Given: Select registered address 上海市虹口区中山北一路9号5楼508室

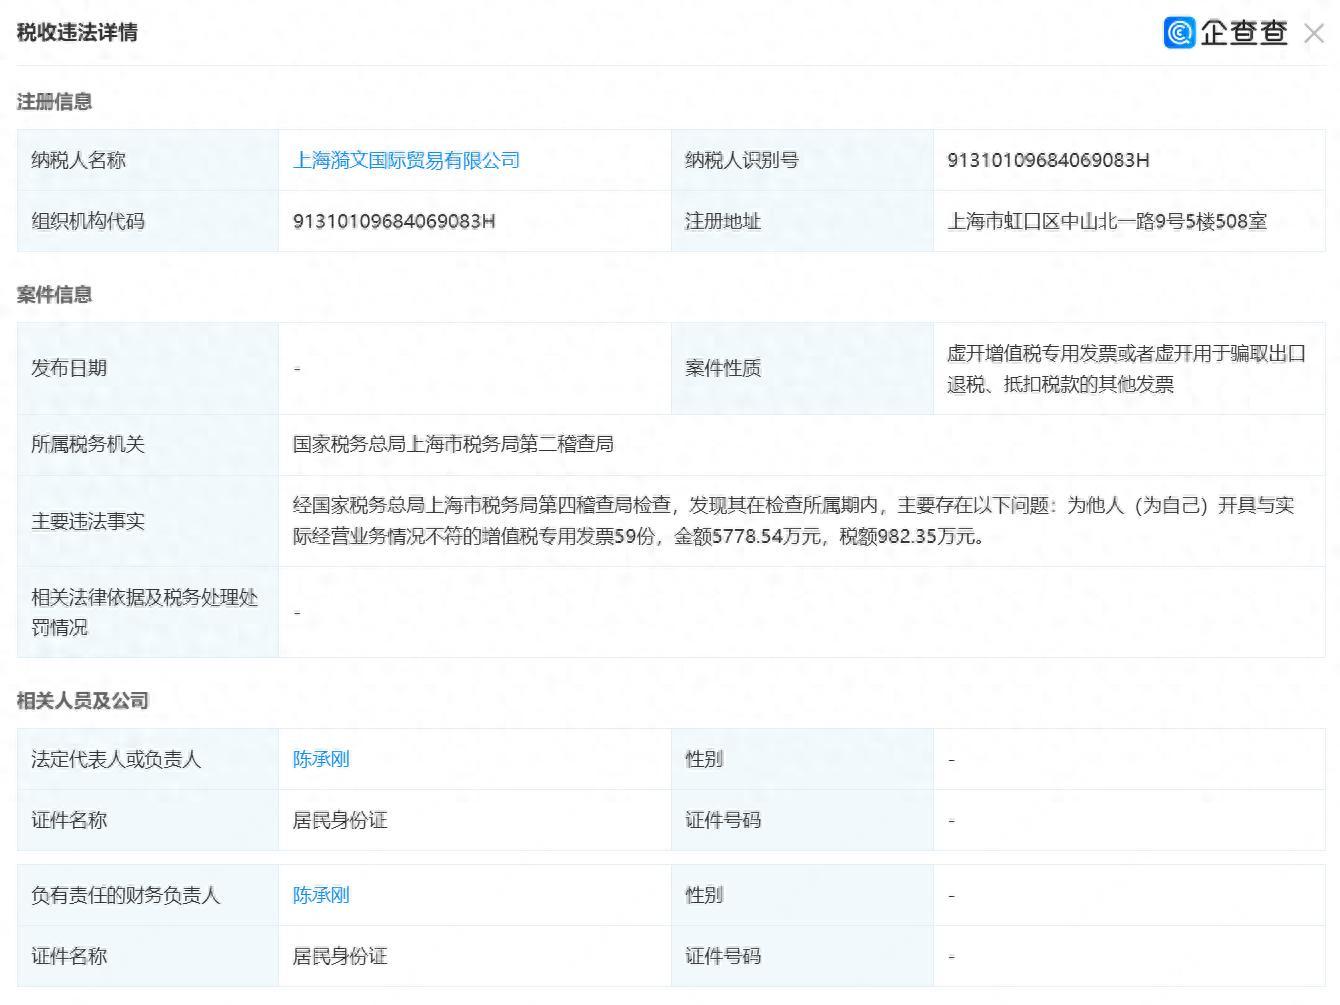Looking at the screenshot, I should [x=1107, y=221].
